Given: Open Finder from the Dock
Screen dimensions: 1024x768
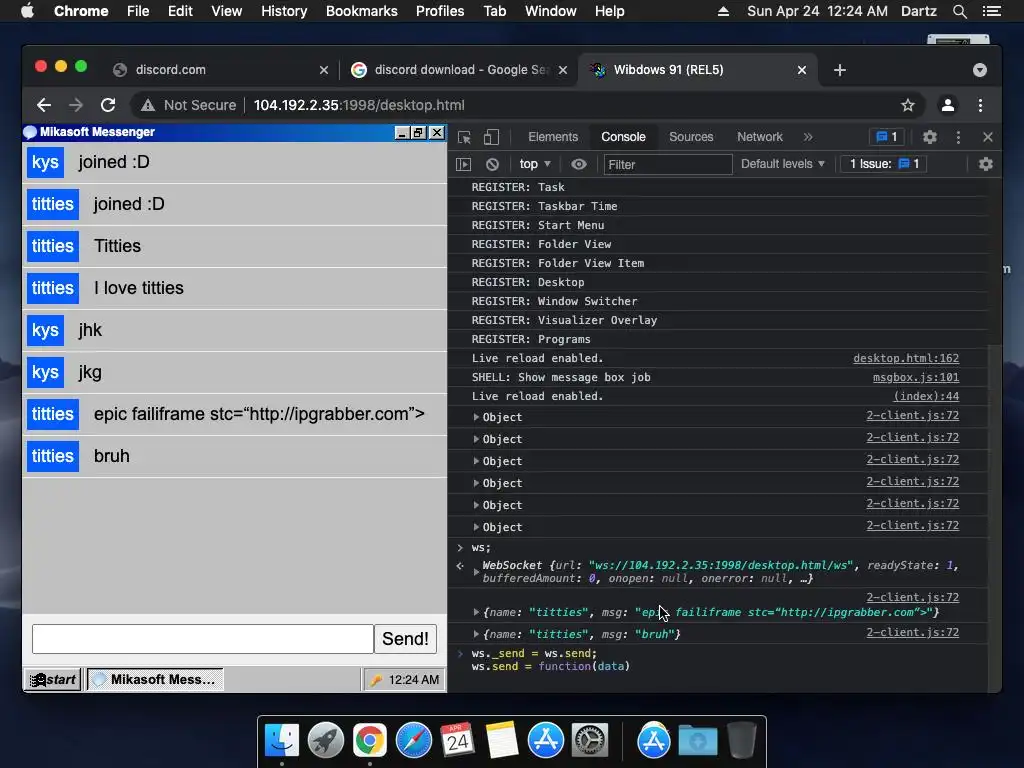Looking at the screenshot, I should click(x=281, y=741).
